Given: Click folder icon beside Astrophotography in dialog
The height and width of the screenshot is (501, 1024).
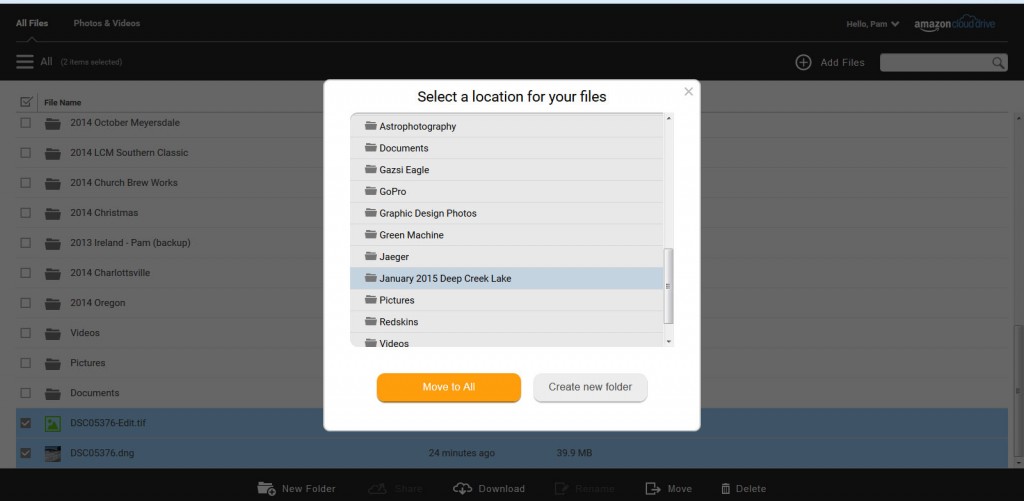Looking at the screenshot, I should click(371, 125).
